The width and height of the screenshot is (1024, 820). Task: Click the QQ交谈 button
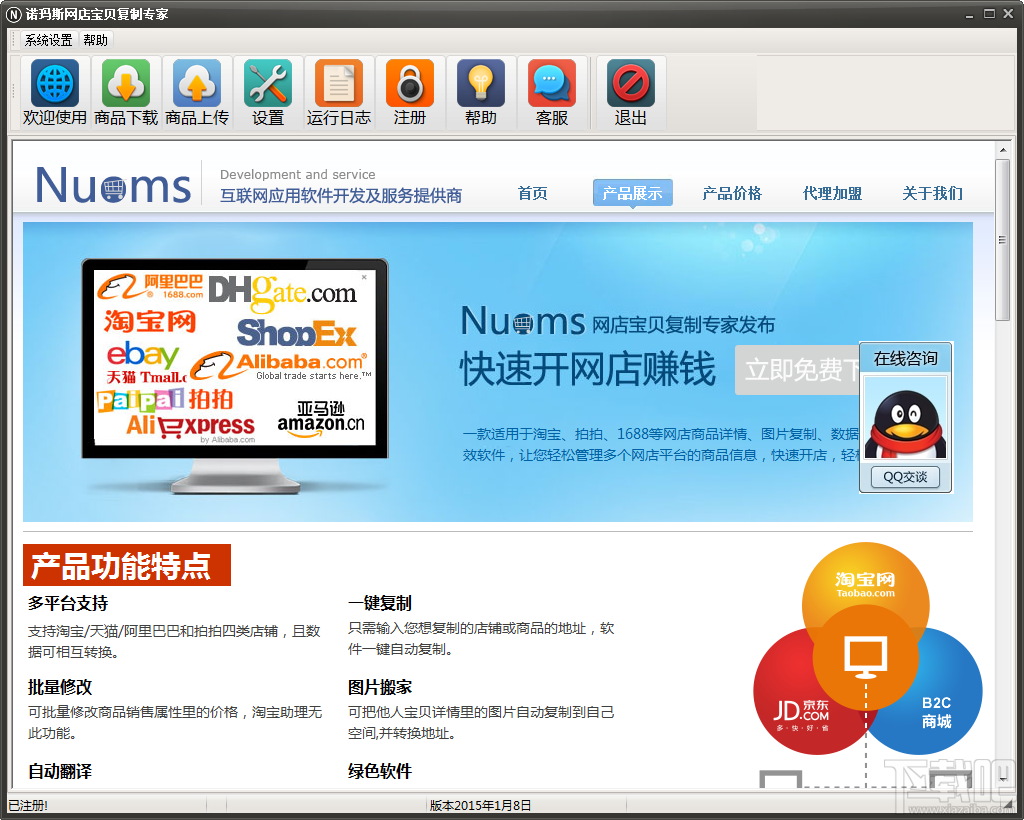(x=905, y=477)
